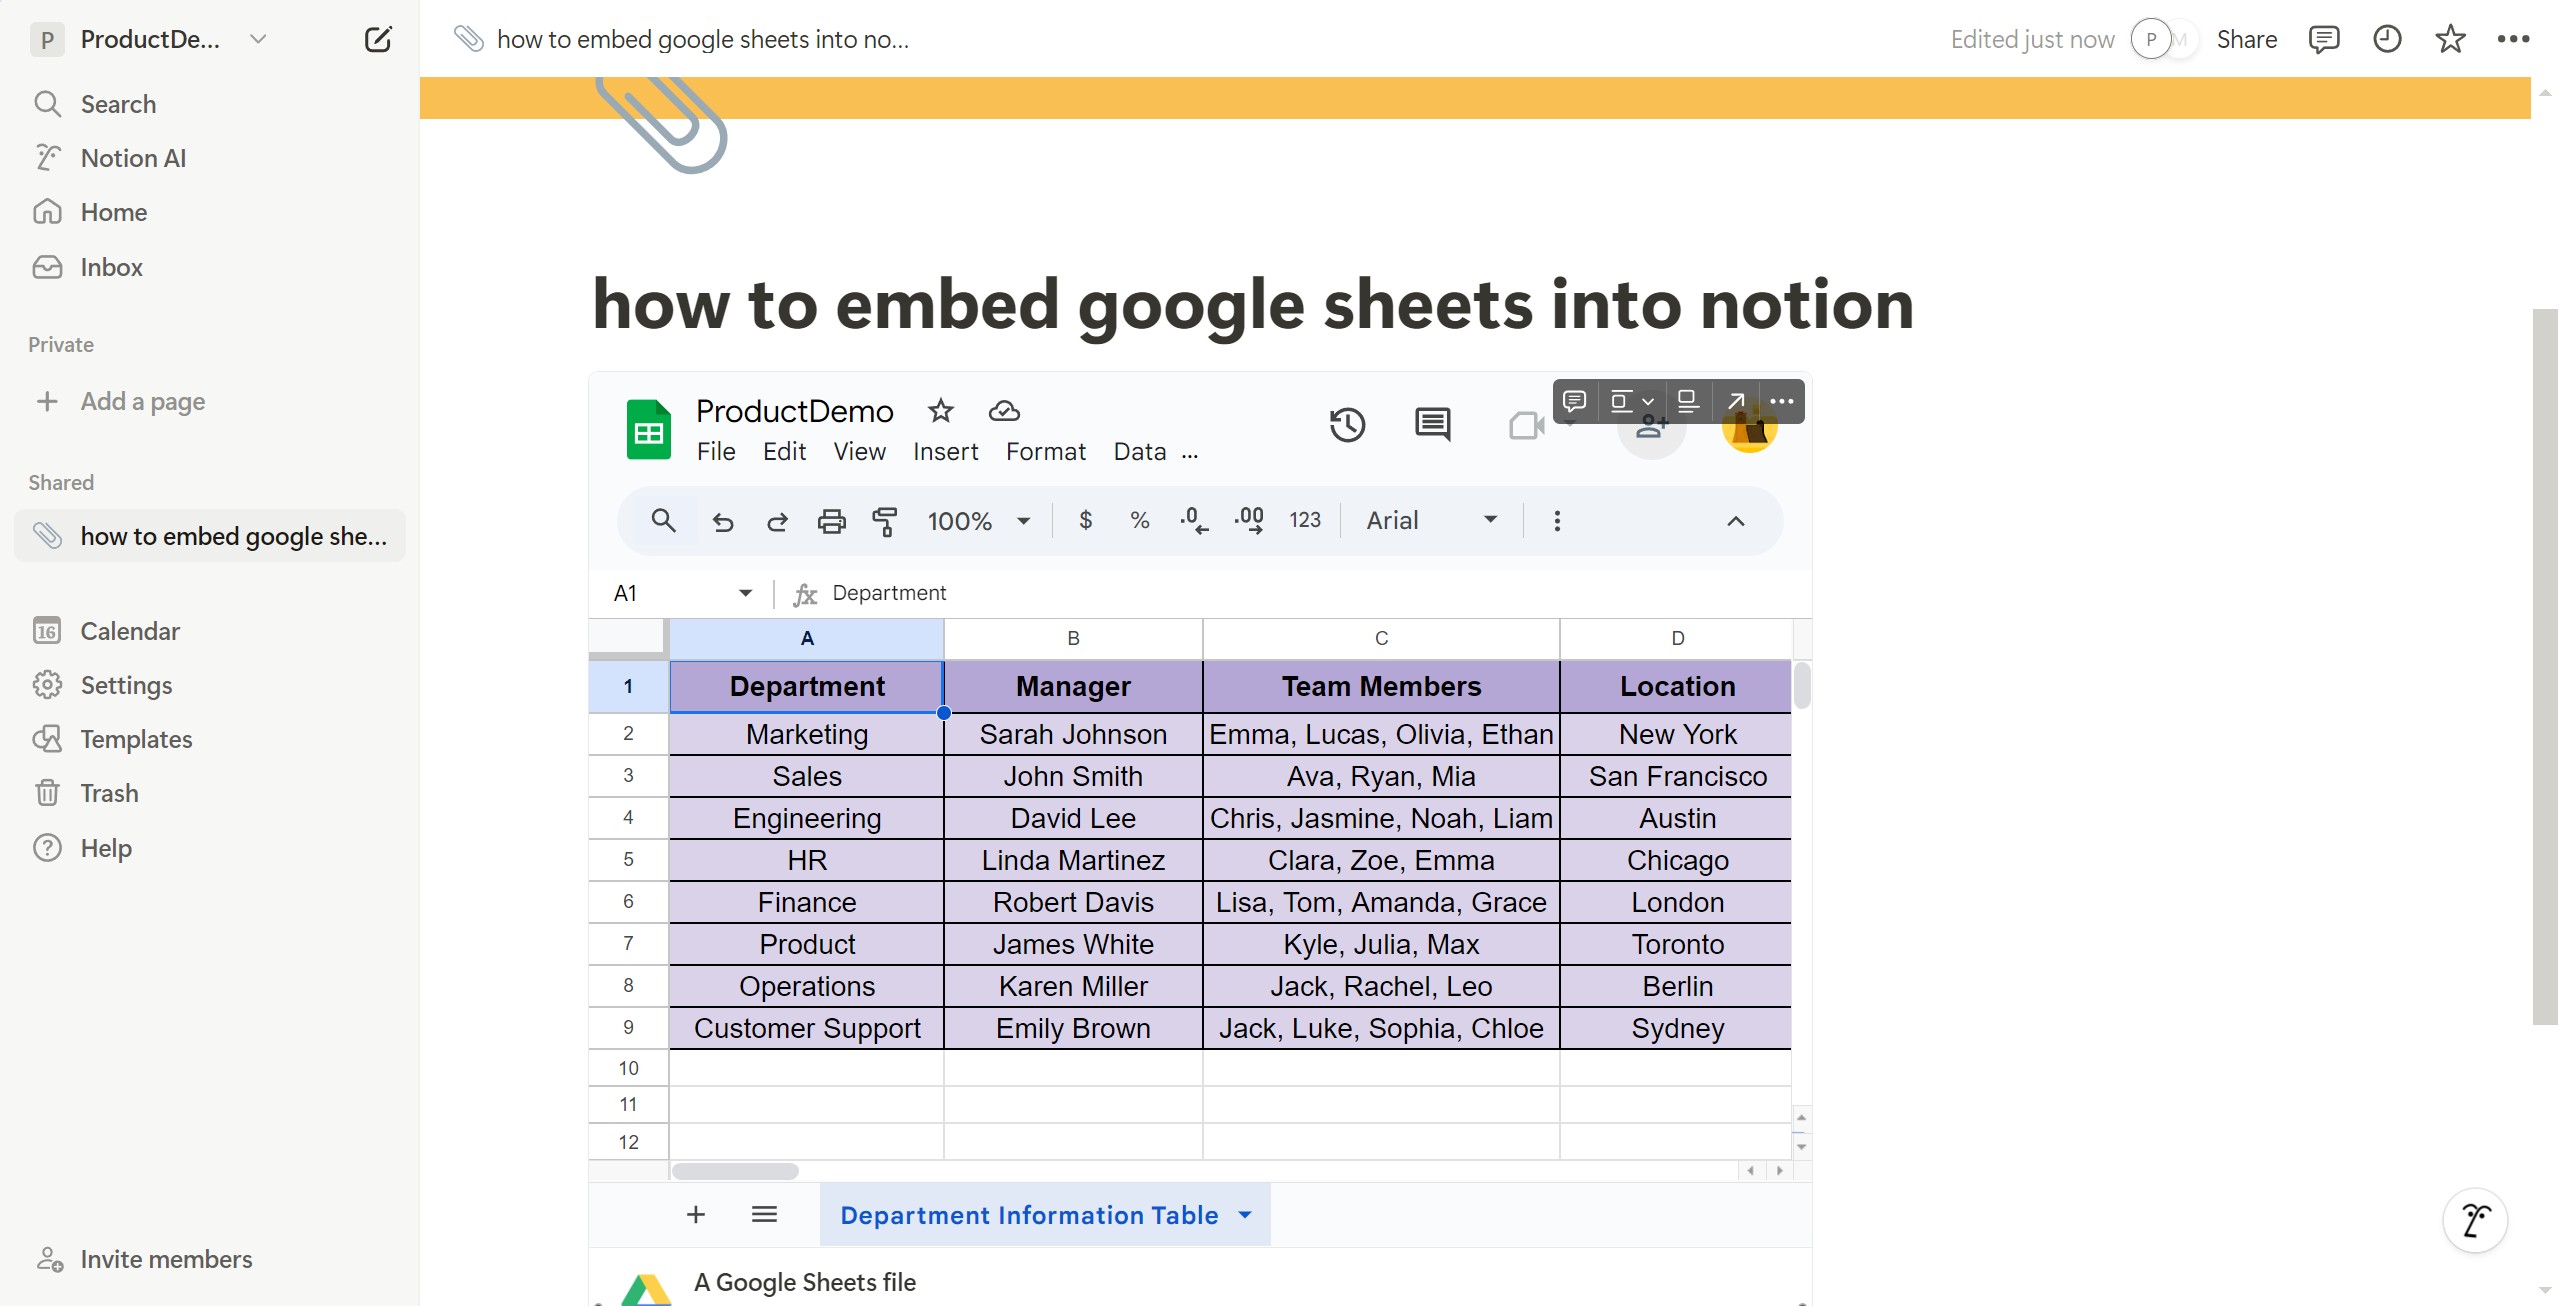Show more Sheets menus ellipsis
The image size is (2561, 1306).
tap(1190, 454)
